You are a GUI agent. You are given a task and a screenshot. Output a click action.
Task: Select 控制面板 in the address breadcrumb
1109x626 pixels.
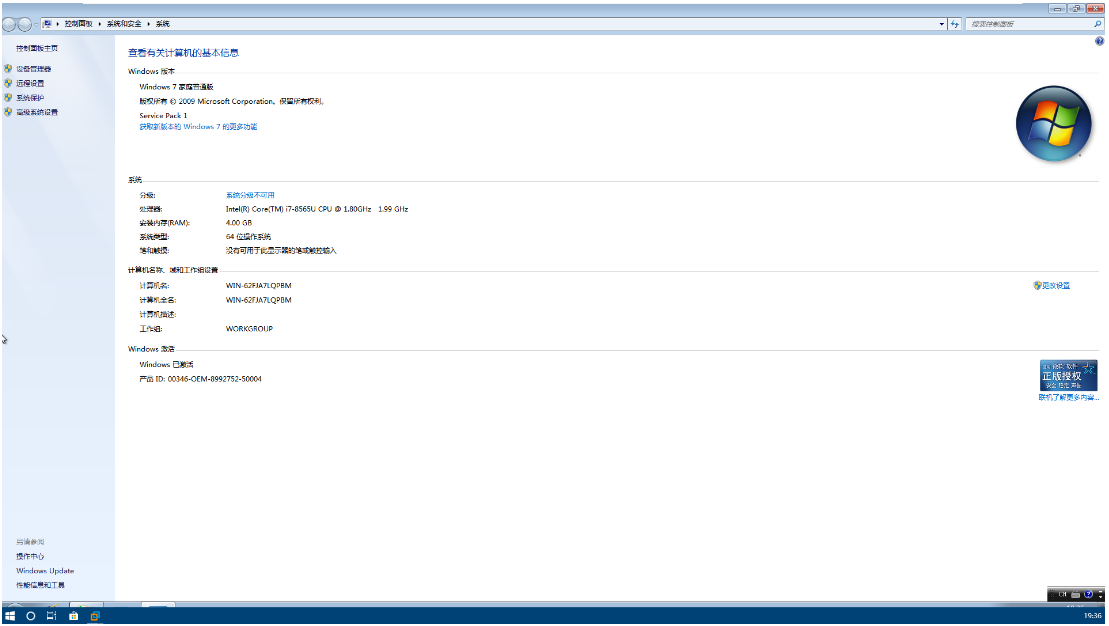[x=79, y=23]
